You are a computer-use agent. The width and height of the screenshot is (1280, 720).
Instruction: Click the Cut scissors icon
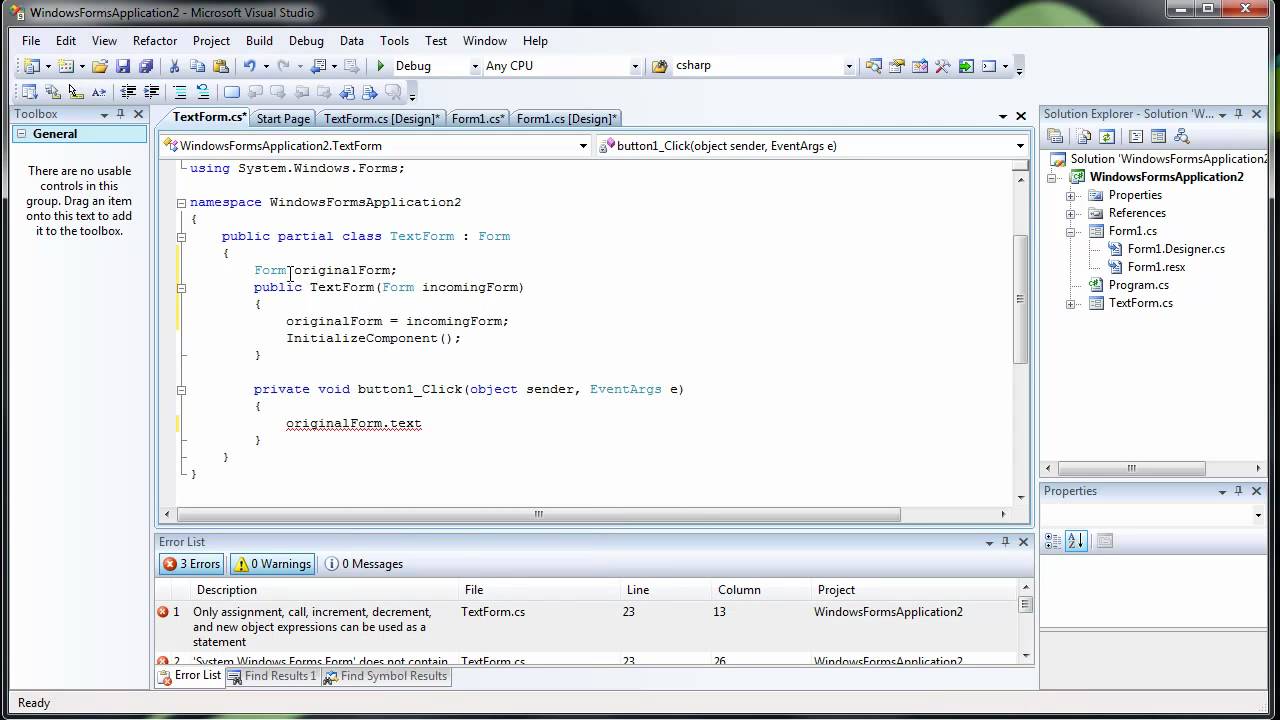(x=174, y=66)
